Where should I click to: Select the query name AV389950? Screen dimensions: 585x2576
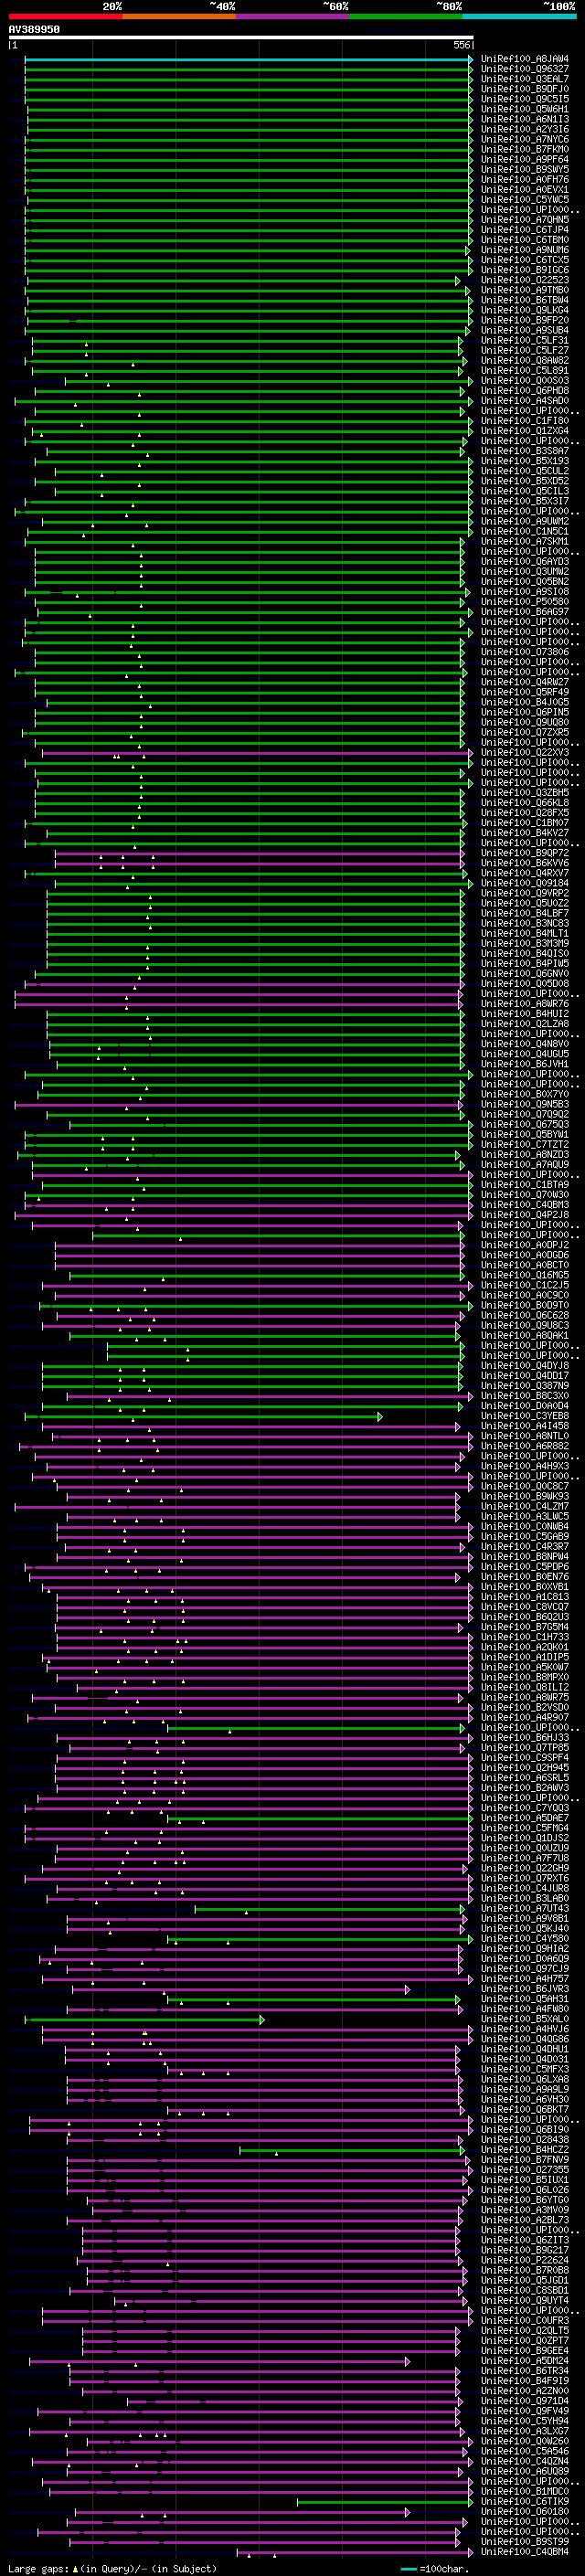click(34, 30)
